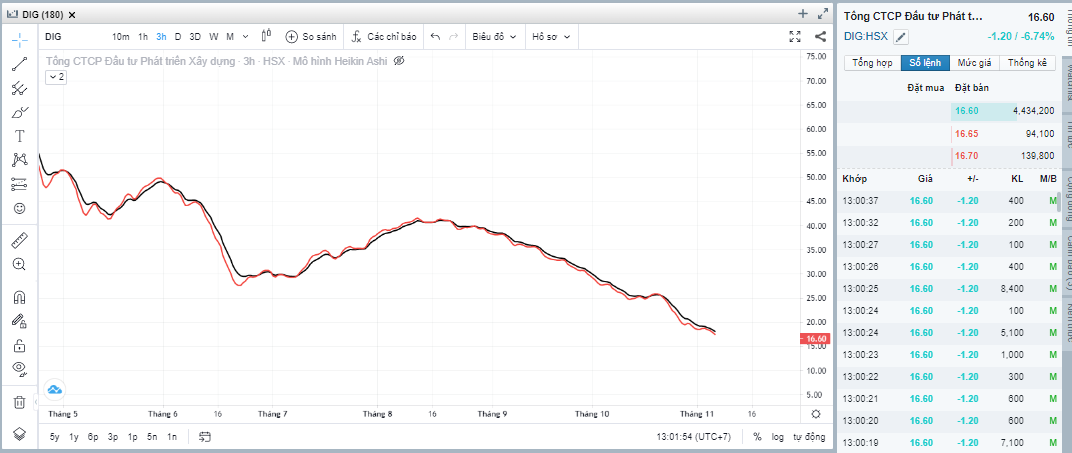Open the go-to-date calendar icon
The width and height of the screenshot is (1072, 453).
[204, 437]
